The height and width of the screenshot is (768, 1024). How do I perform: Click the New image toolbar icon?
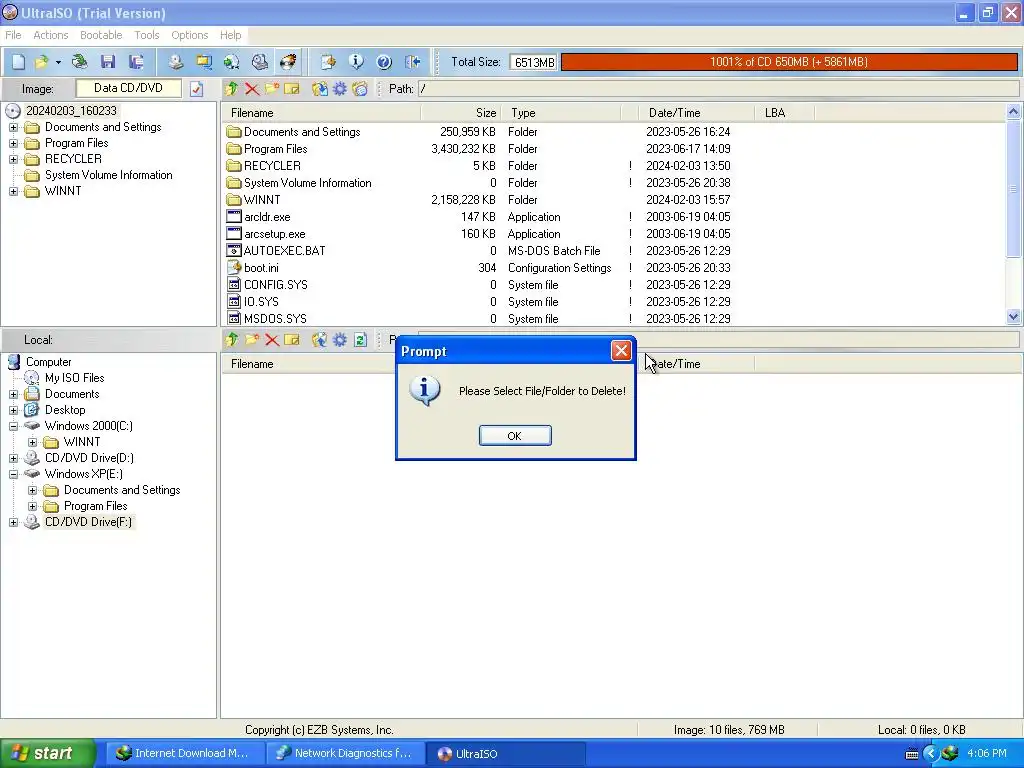[x=18, y=62]
